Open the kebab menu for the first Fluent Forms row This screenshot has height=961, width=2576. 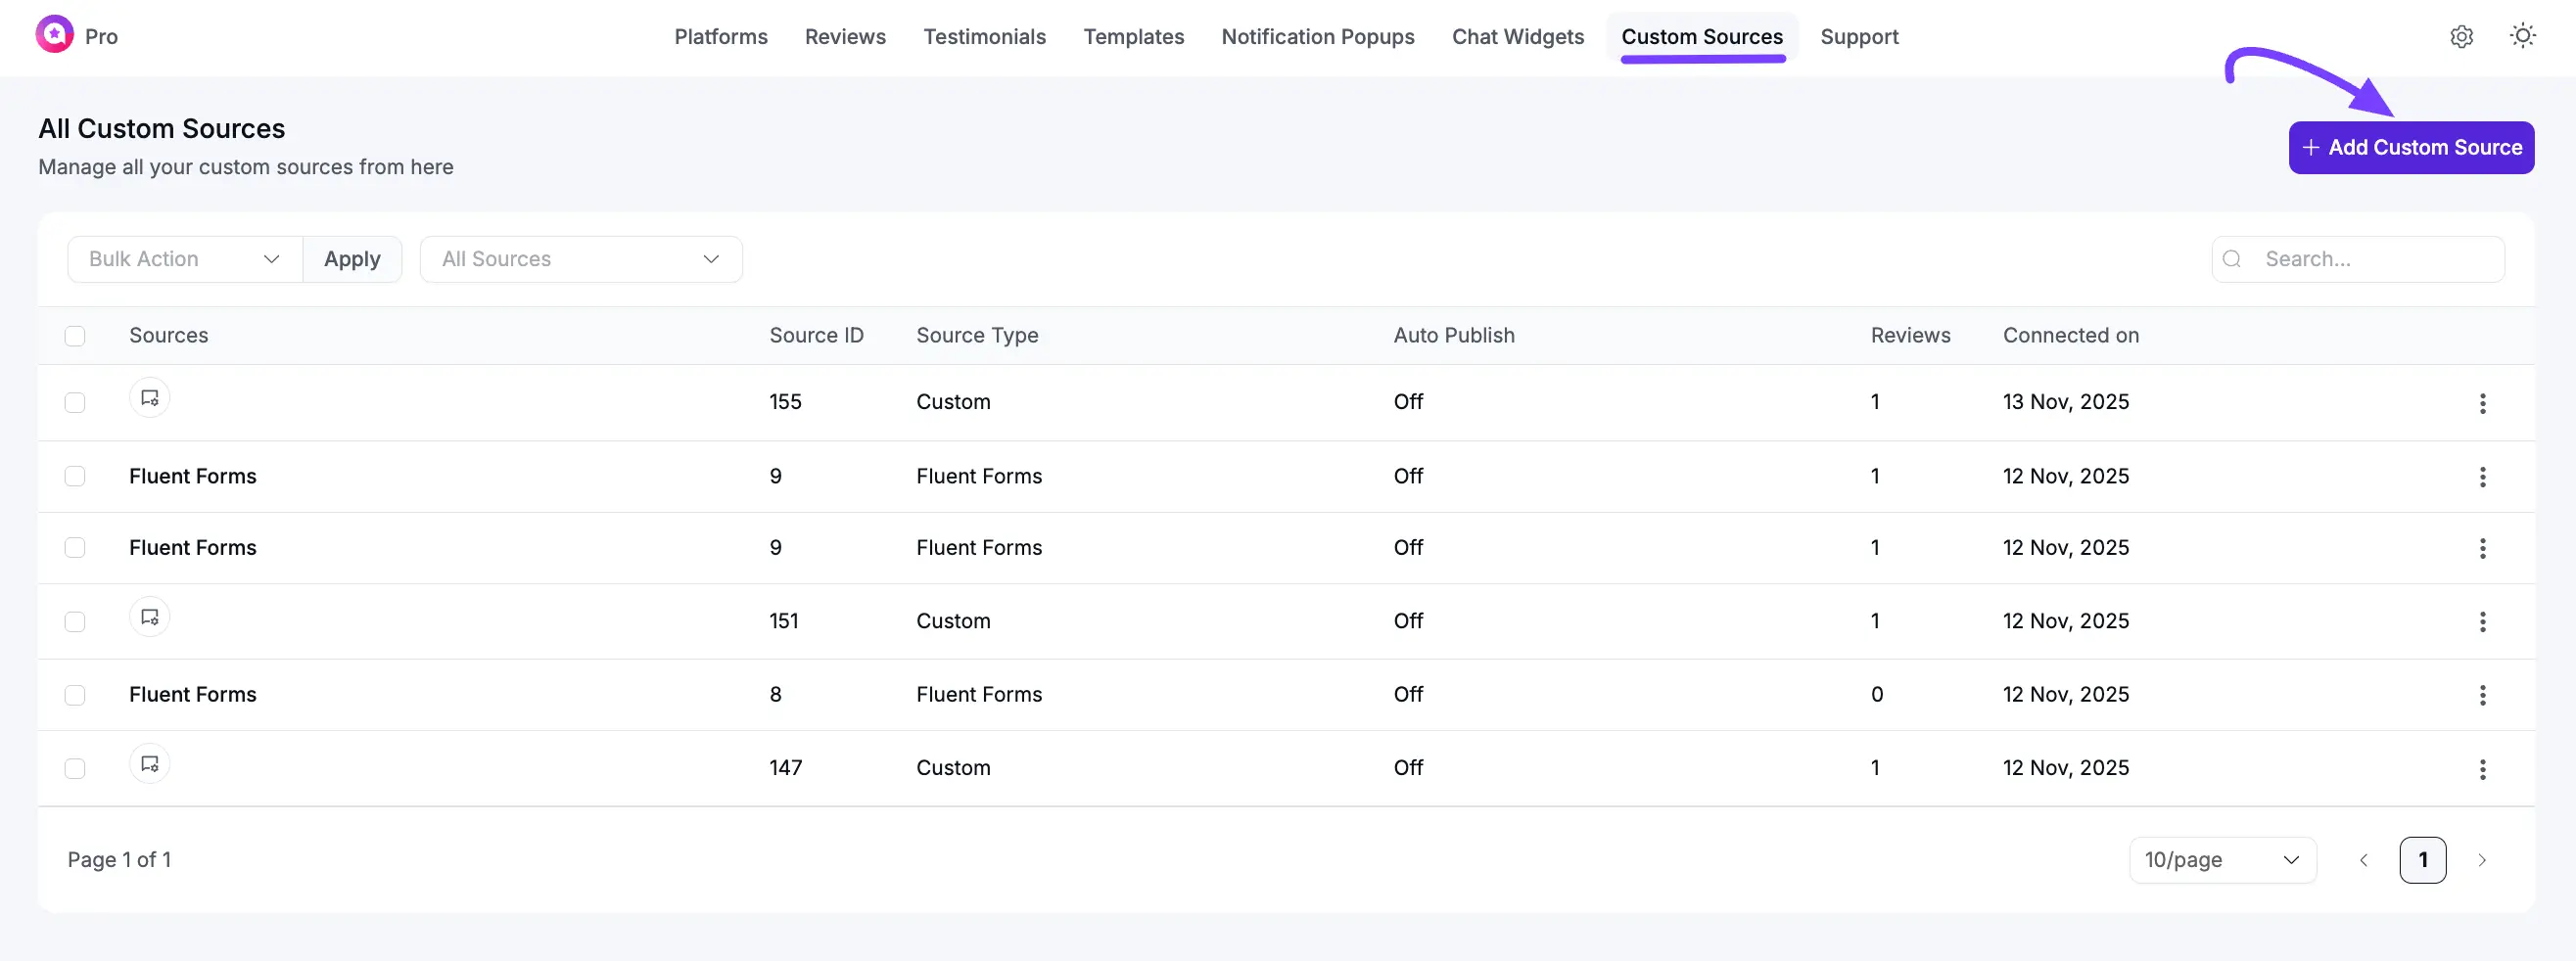(2483, 477)
